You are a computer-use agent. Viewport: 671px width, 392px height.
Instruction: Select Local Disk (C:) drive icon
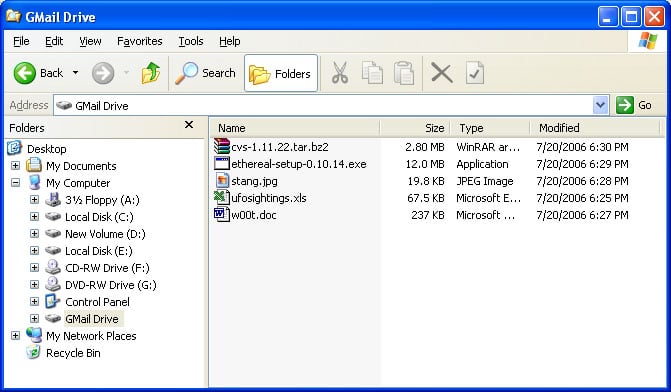coord(53,217)
